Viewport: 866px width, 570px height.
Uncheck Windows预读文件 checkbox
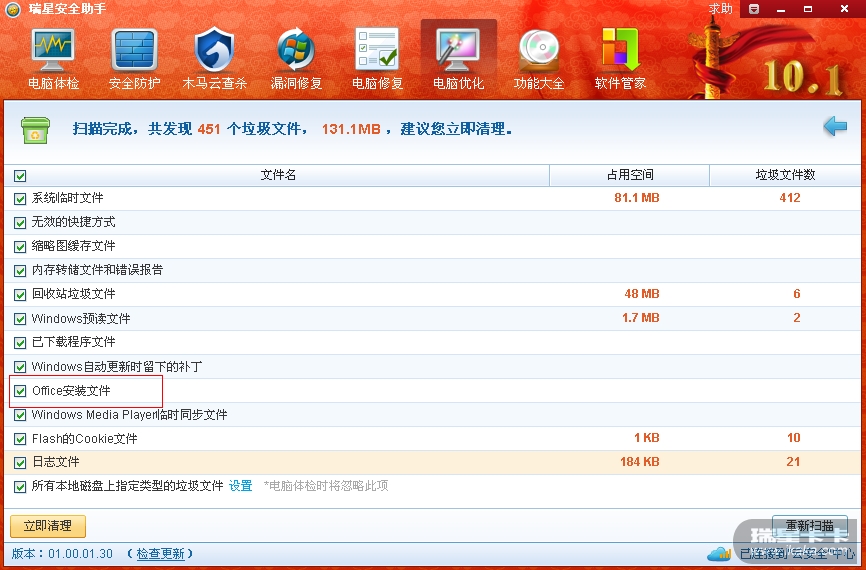click(20, 319)
